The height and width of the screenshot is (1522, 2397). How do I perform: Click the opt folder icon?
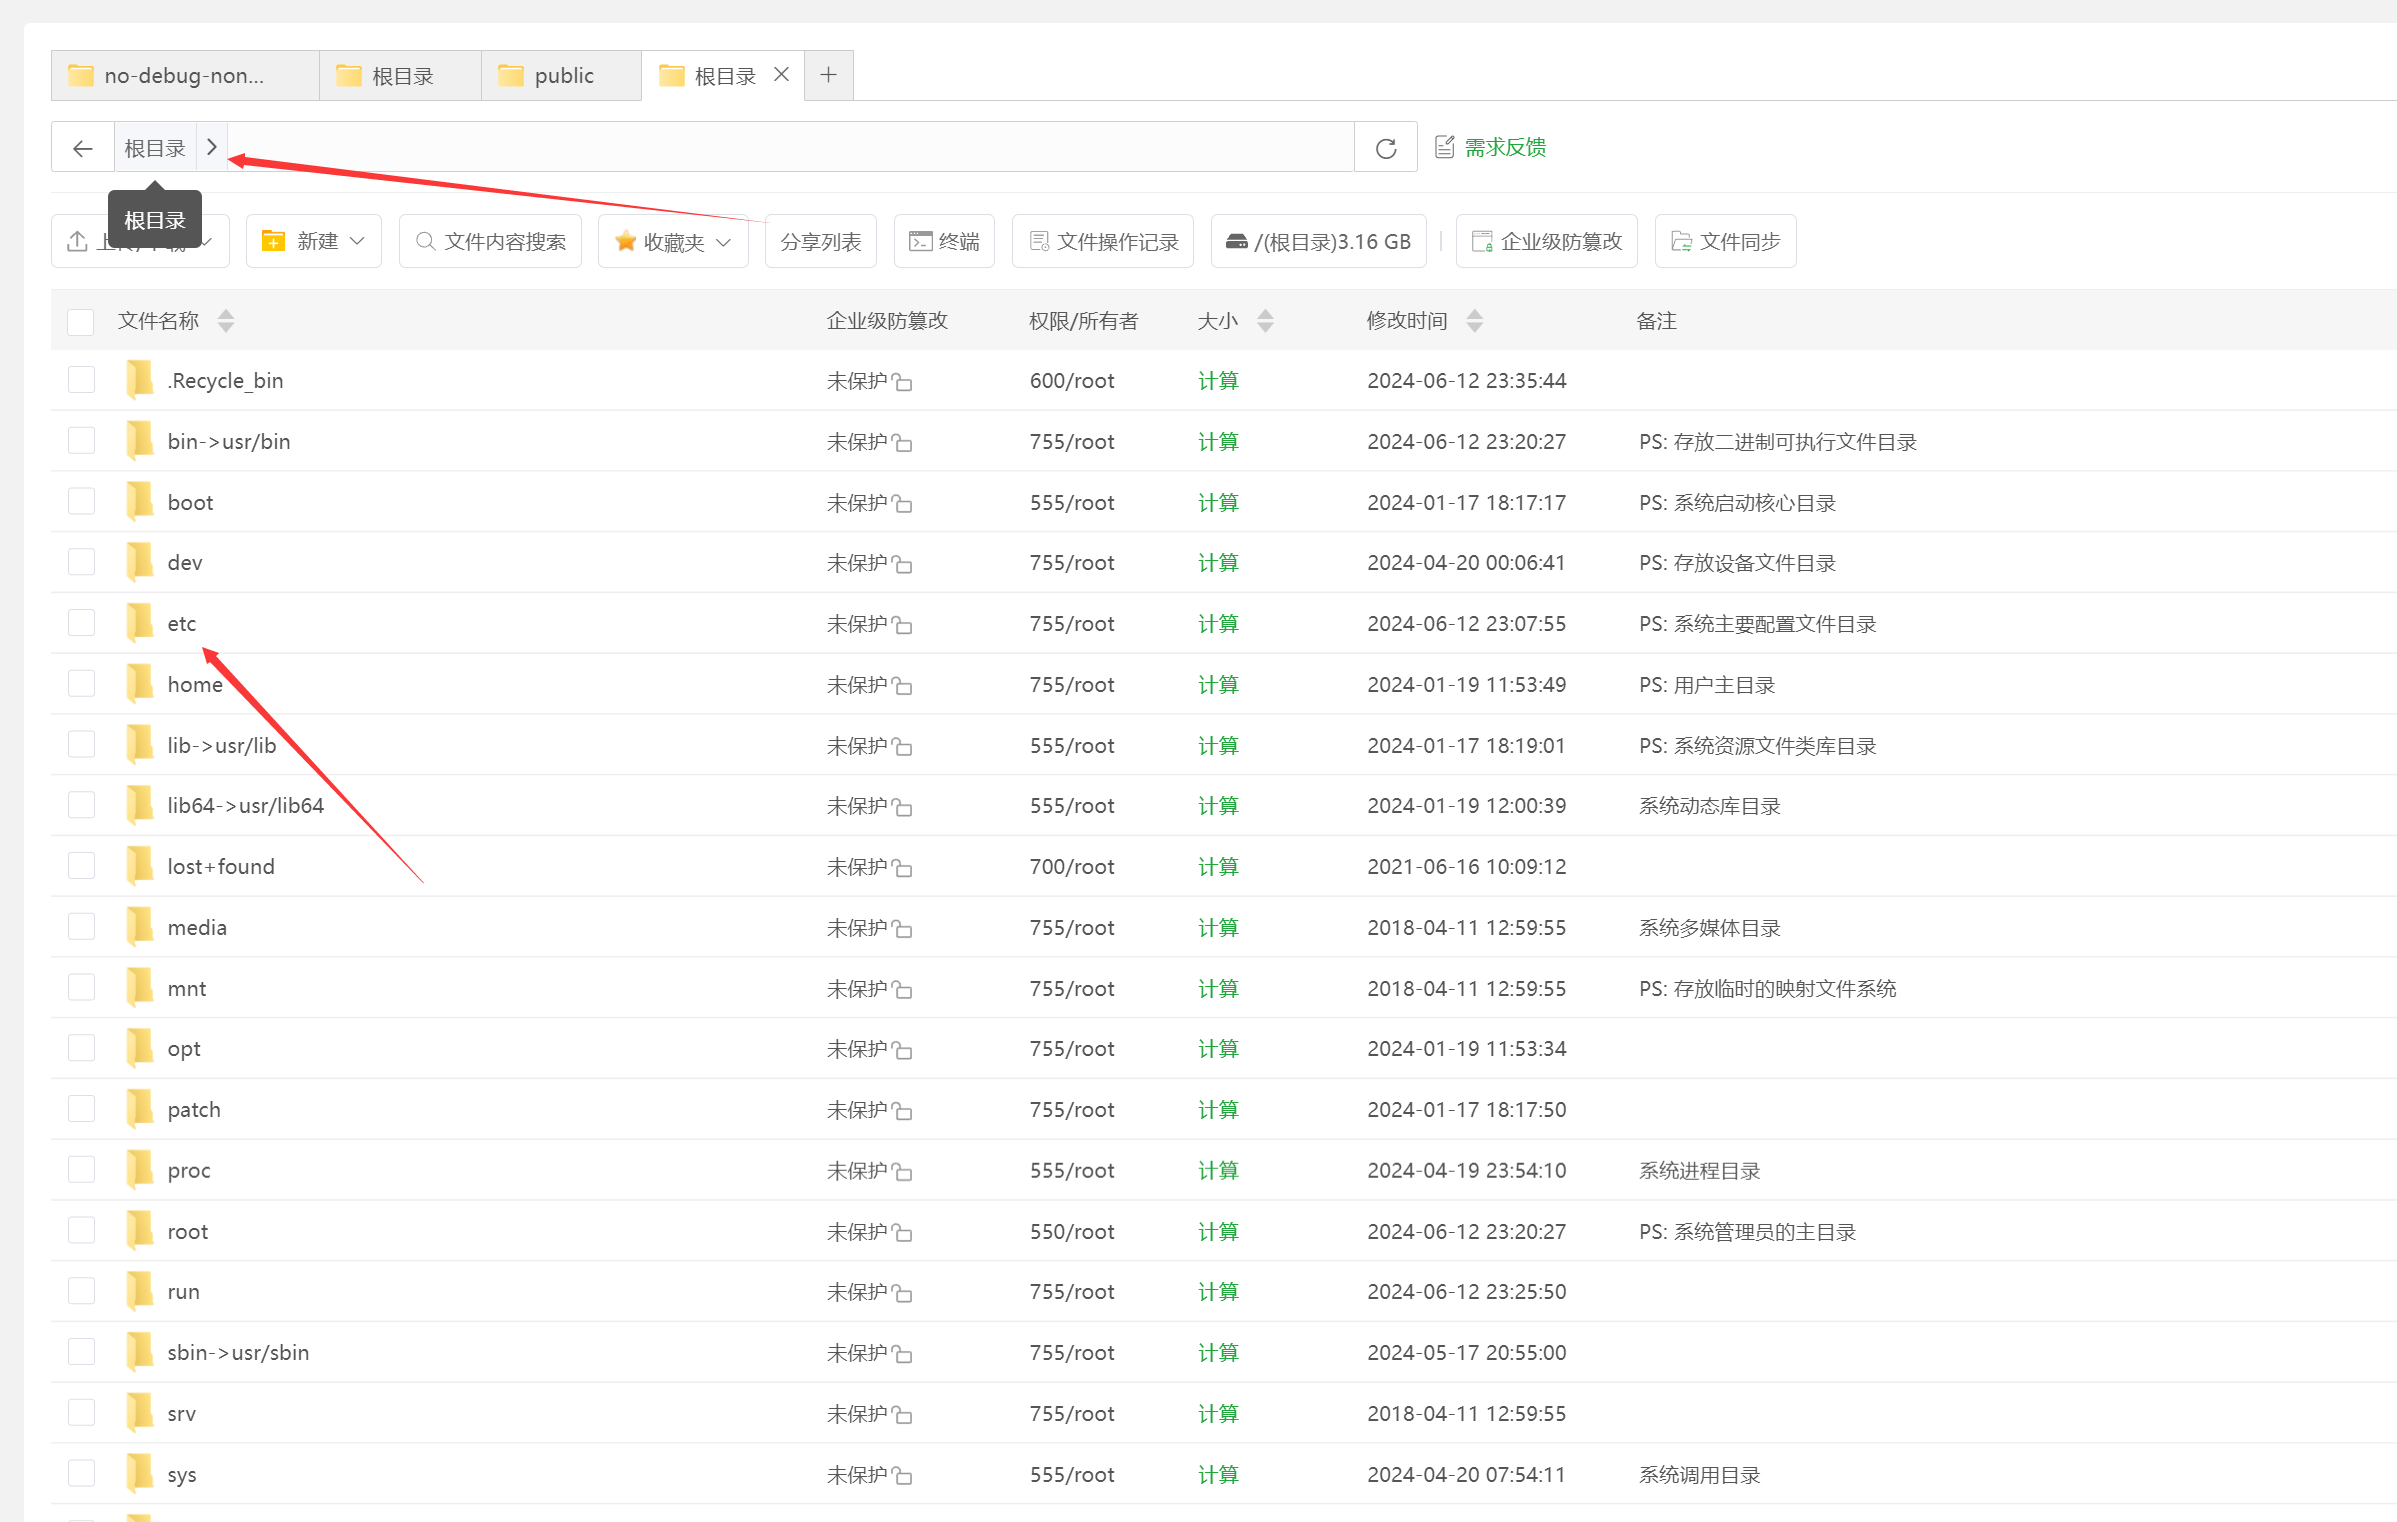140,1048
